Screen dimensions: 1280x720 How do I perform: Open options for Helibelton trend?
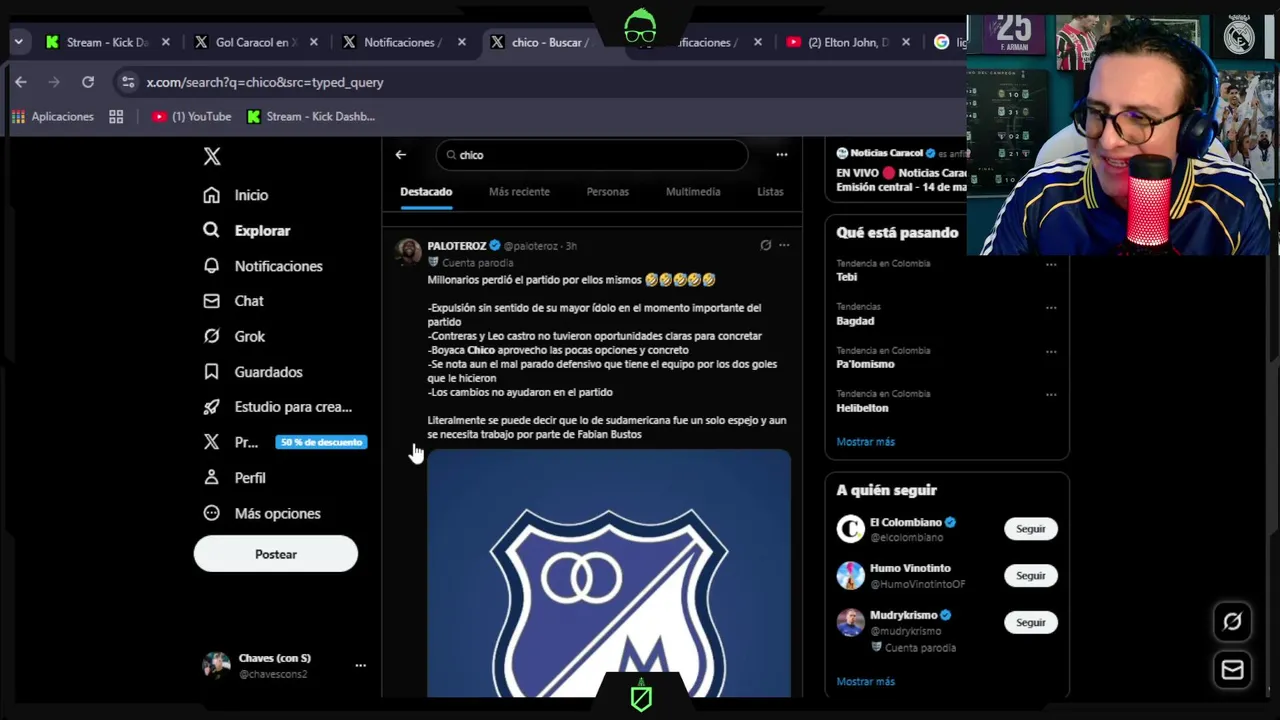click(x=1051, y=395)
